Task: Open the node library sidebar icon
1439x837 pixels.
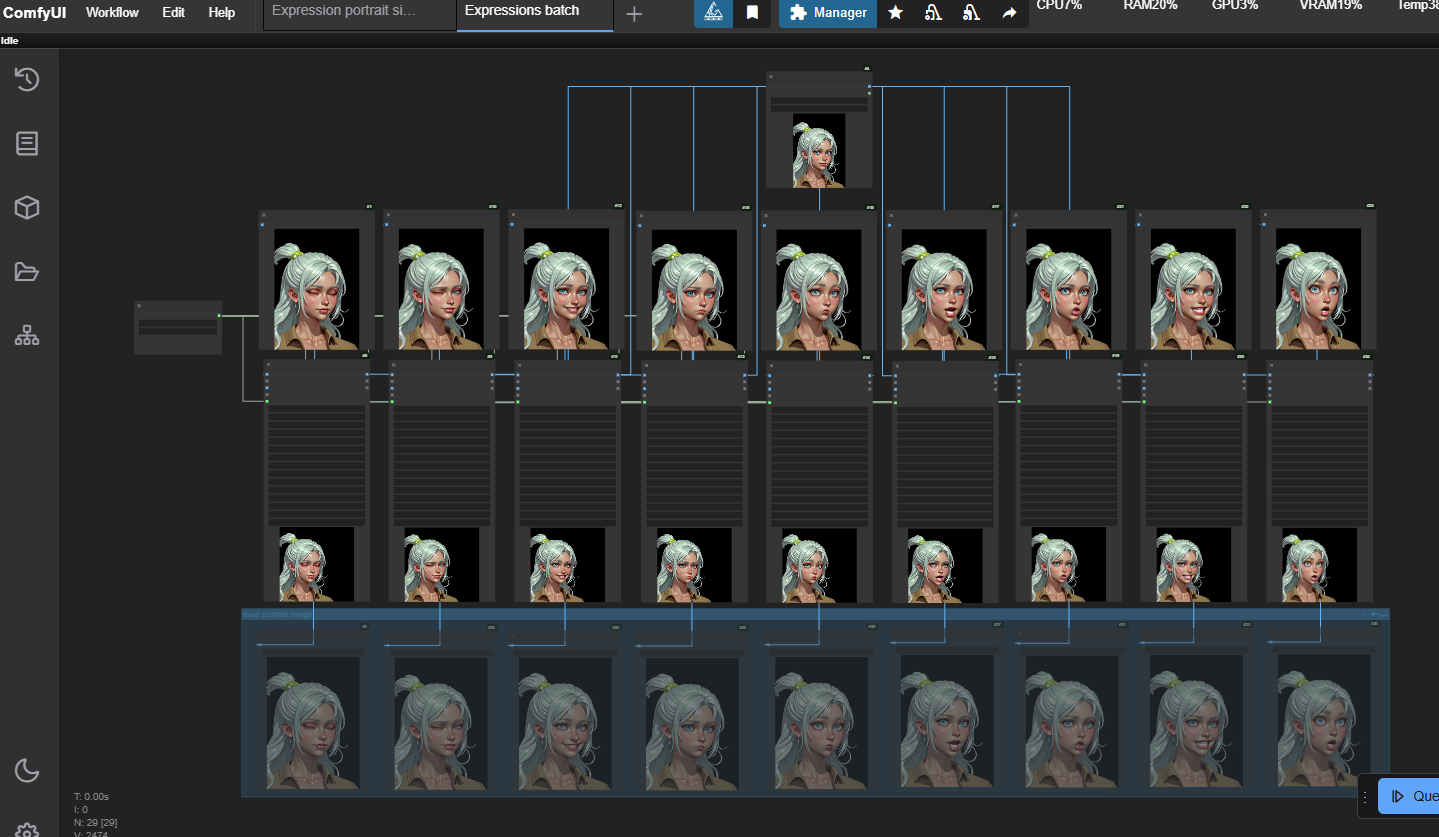Action: 27,144
